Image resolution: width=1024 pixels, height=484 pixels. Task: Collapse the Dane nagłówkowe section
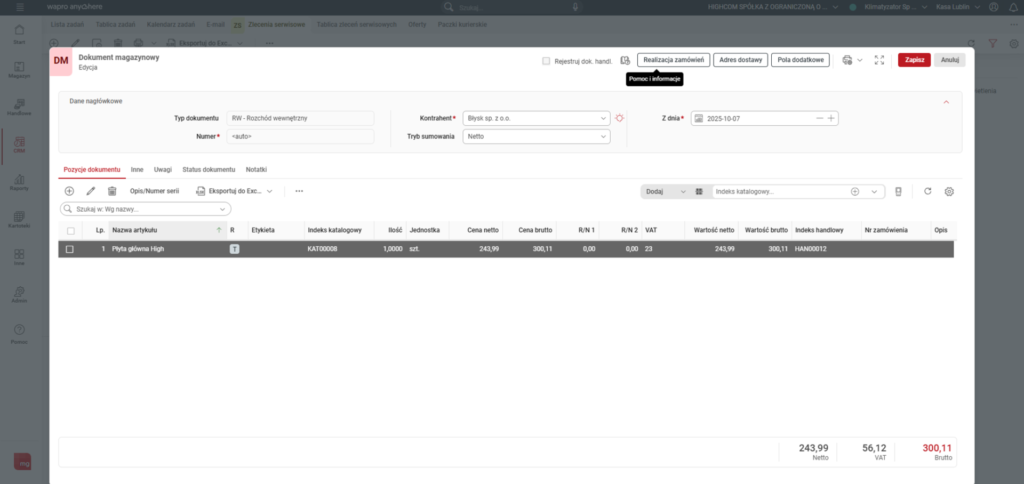pyautogui.click(x=946, y=102)
